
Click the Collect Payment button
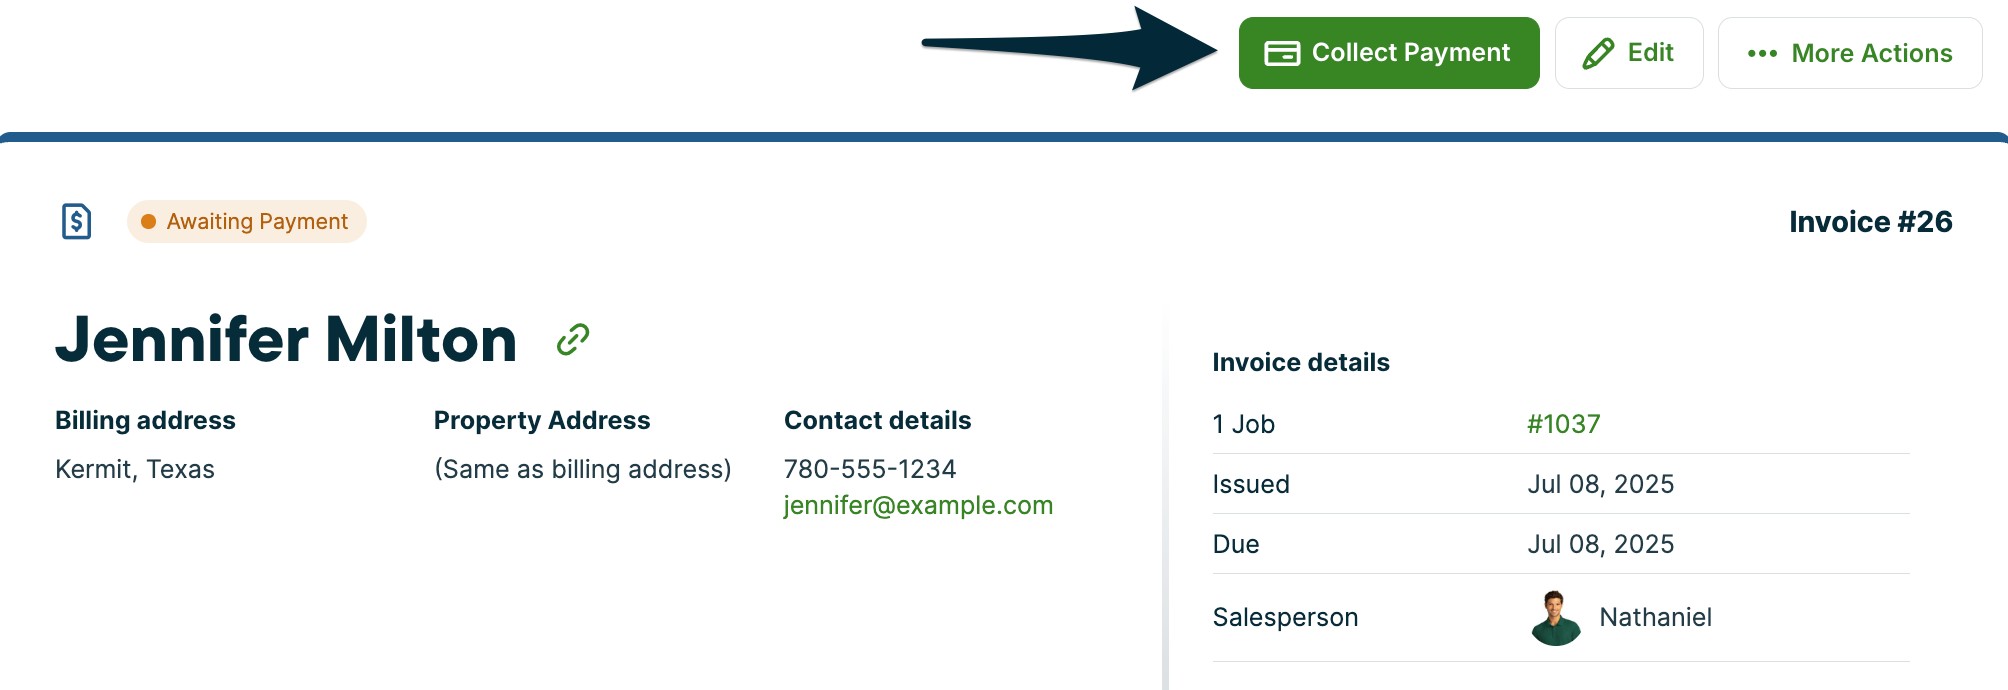1388,53
